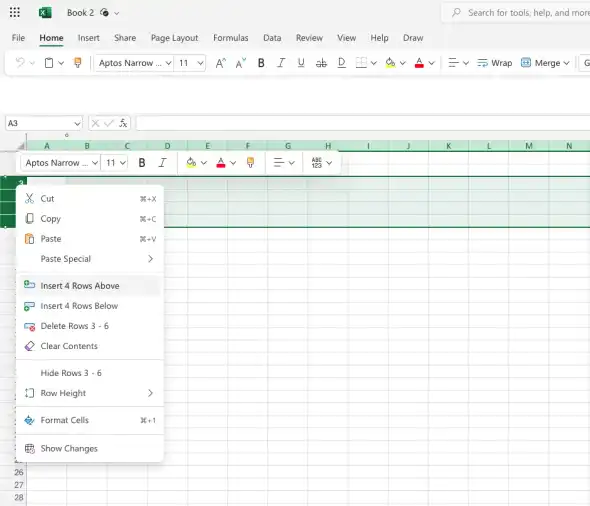590x506 pixels.
Task: Click the Excel logo icon
Action: [45, 13]
